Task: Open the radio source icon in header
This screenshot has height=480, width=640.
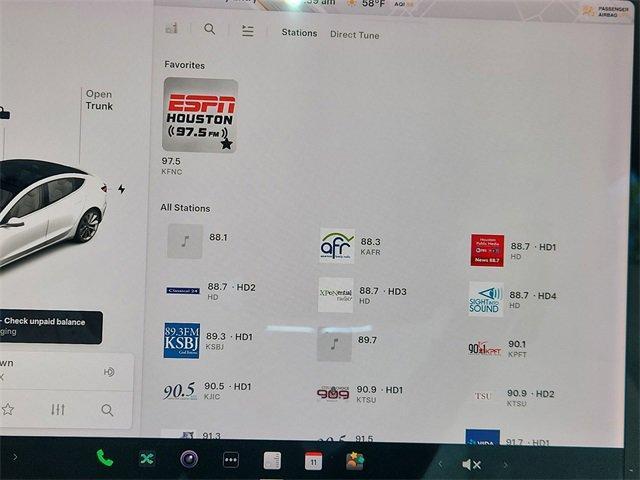Action: tap(172, 29)
